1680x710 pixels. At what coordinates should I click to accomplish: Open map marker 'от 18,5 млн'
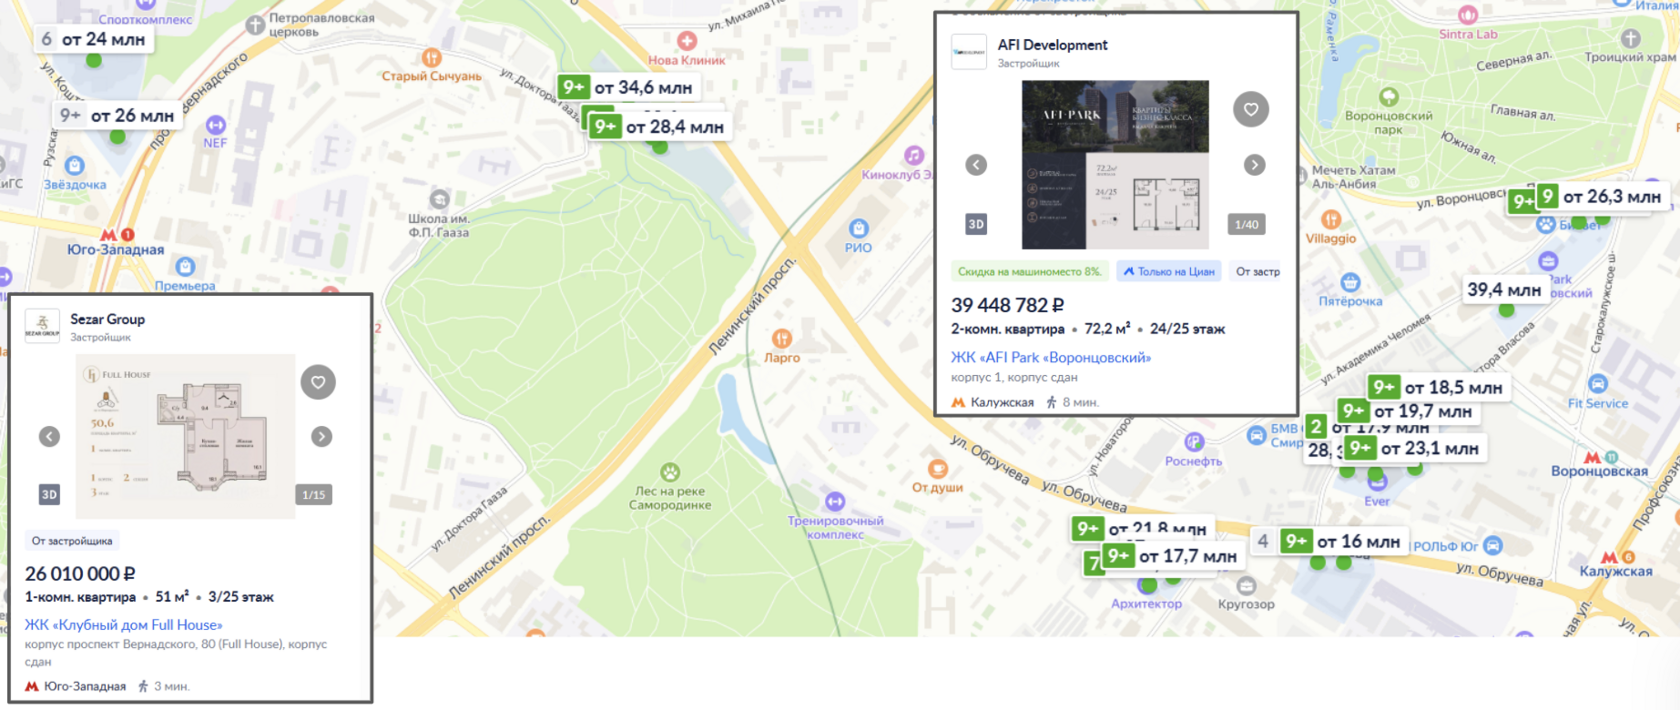click(1439, 388)
